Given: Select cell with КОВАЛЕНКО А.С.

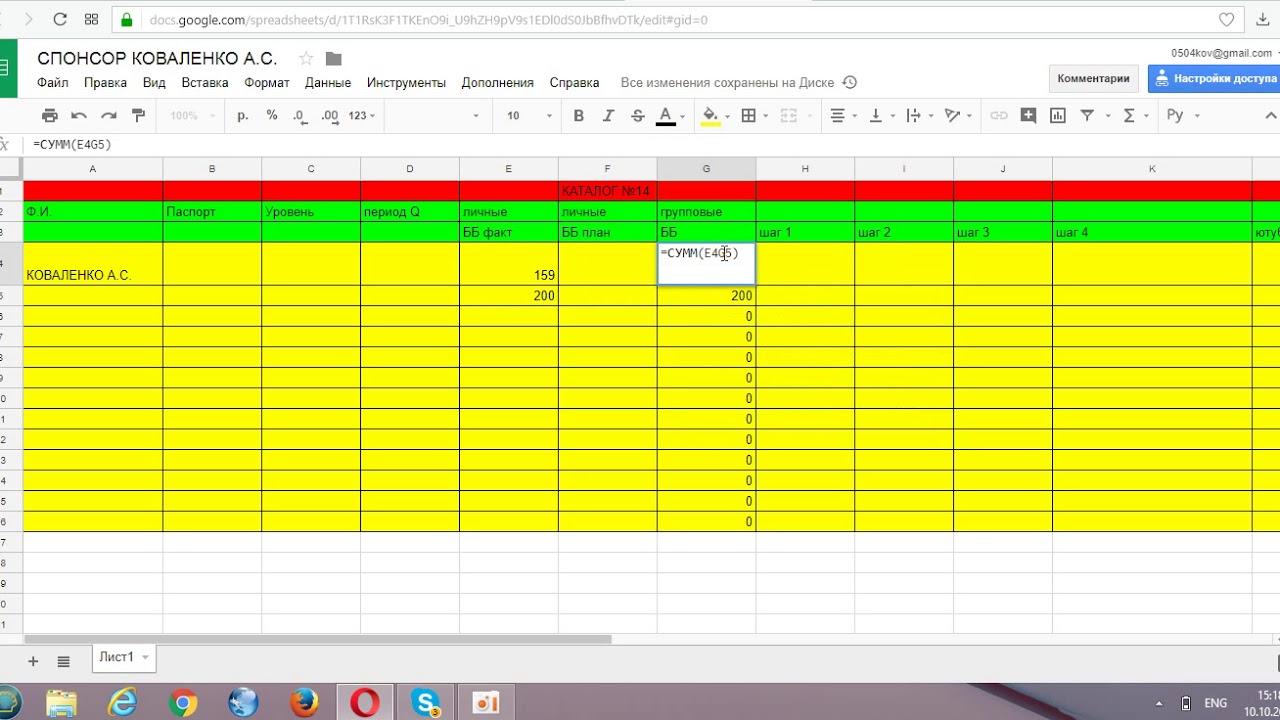Looking at the screenshot, I should 93,264.
